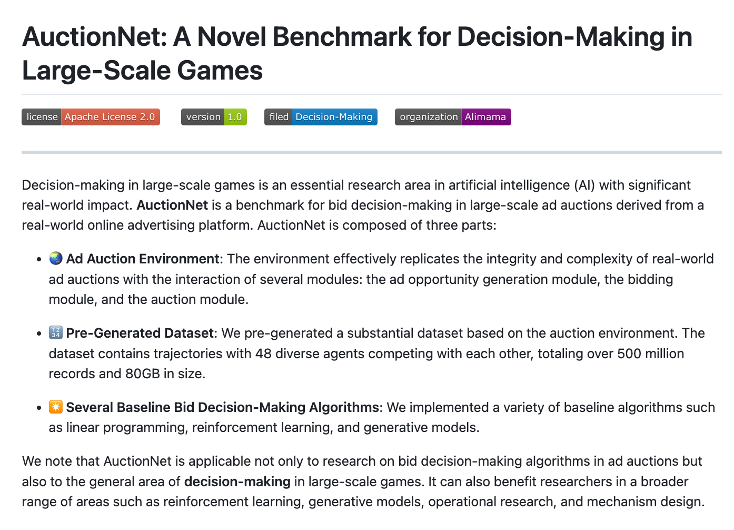Click the blue 'Decision-Making' badge section
The width and height of the screenshot is (734, 530).
[x=334, y=117]
